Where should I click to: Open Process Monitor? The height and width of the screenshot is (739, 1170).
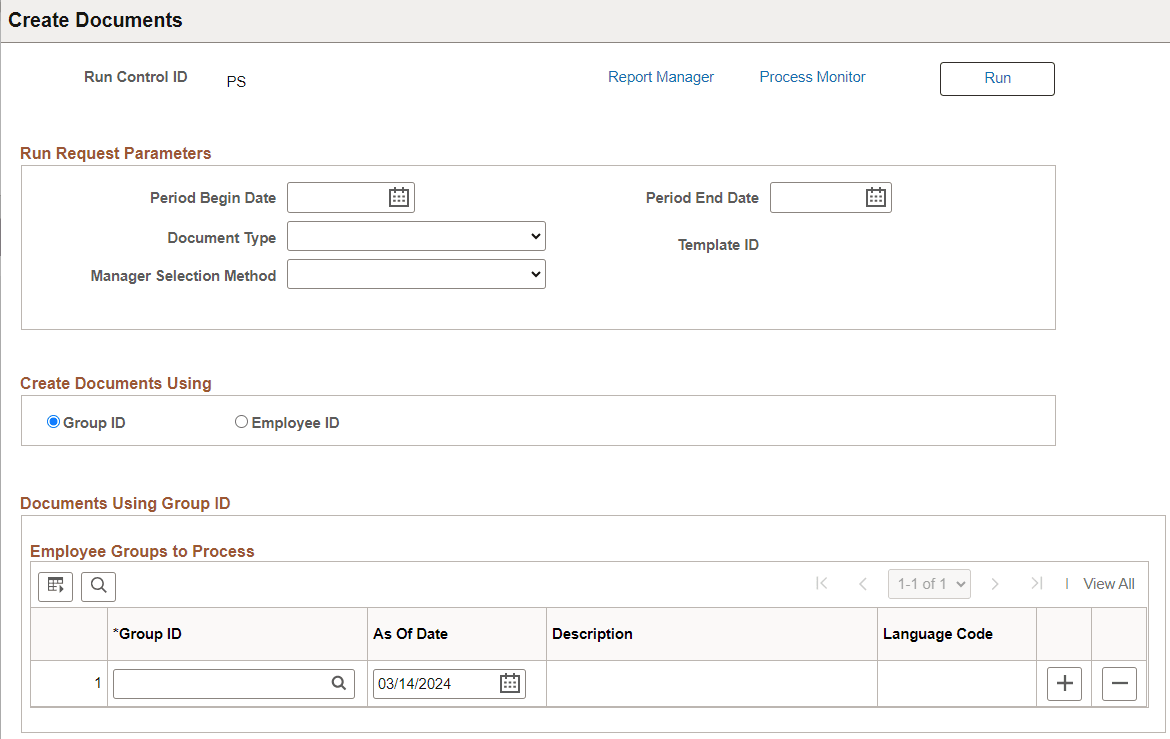[812, 76]
